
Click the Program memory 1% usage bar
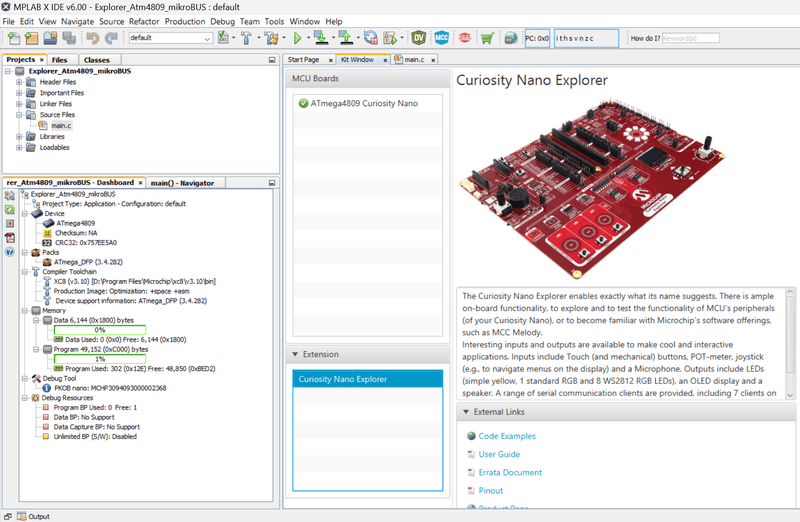click(100, 359)
